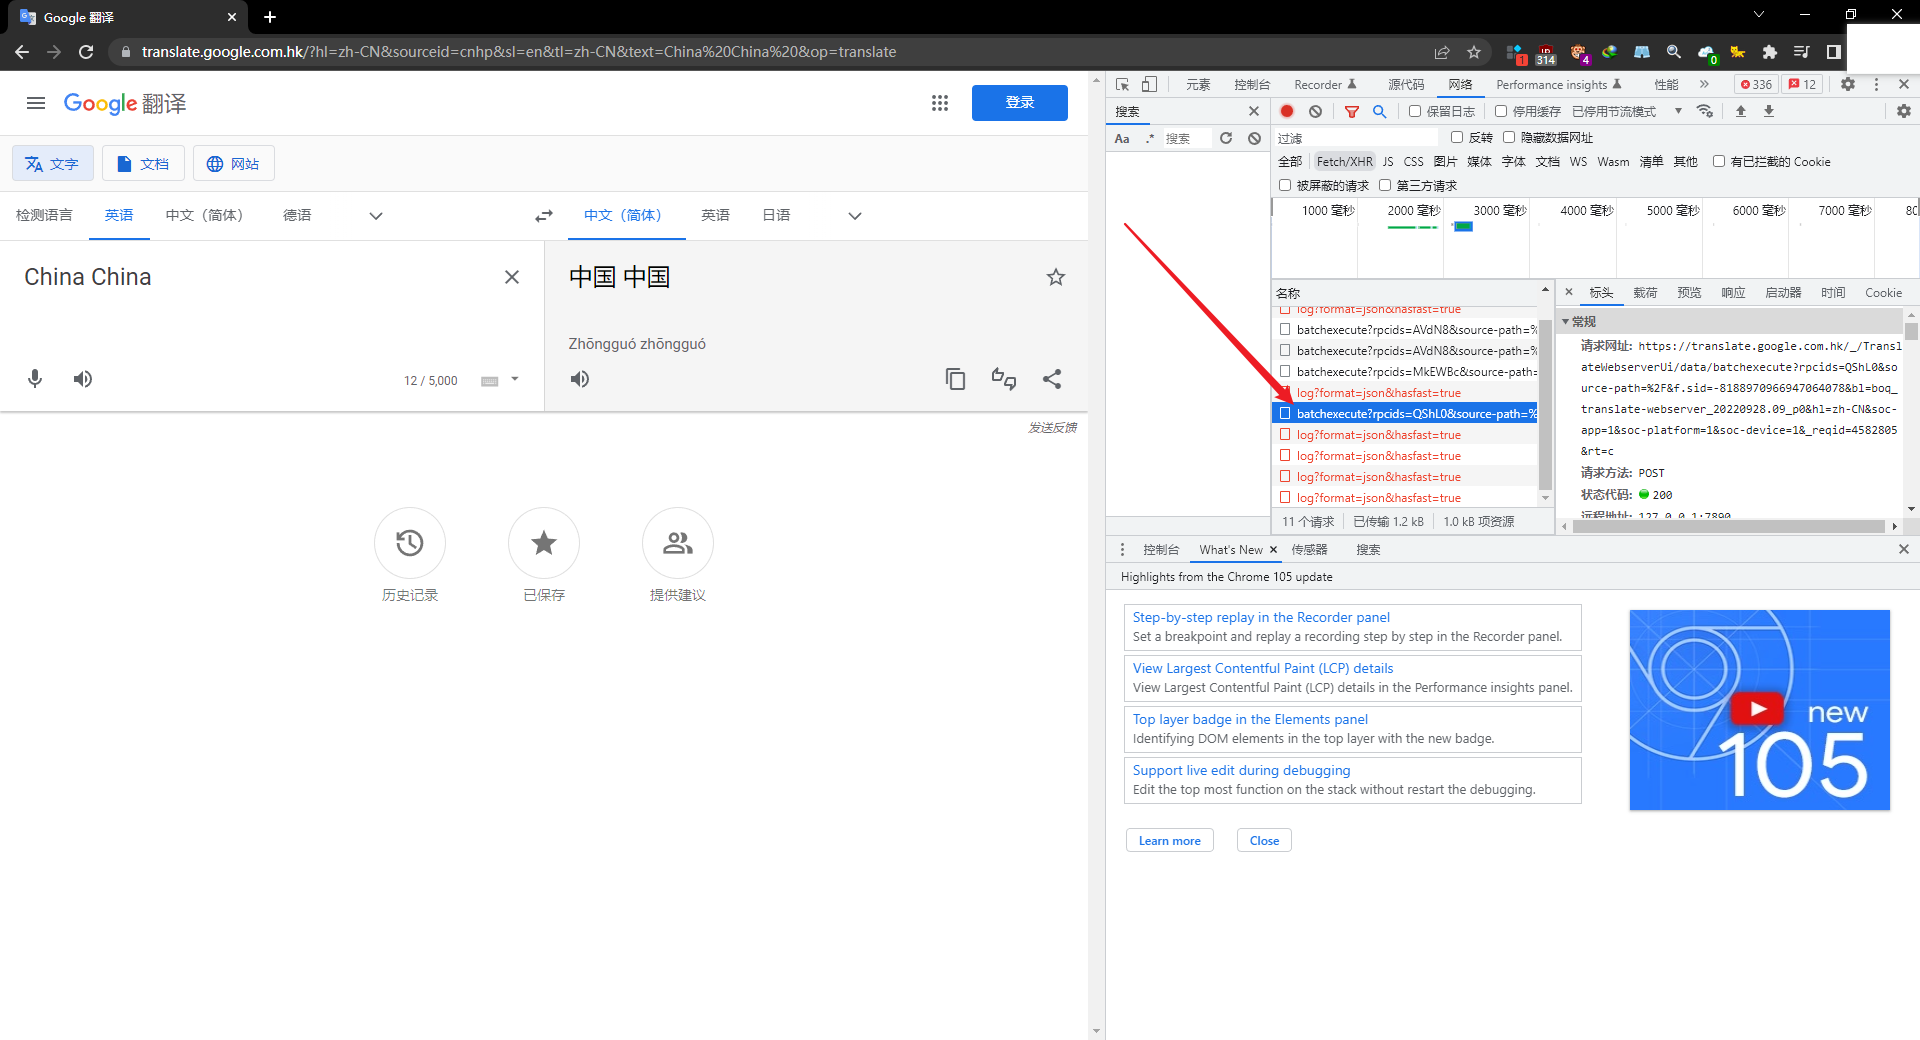Expand the target language list chevron
The height and width of the screenshot is (1040, 1920).
coord(855,216)
